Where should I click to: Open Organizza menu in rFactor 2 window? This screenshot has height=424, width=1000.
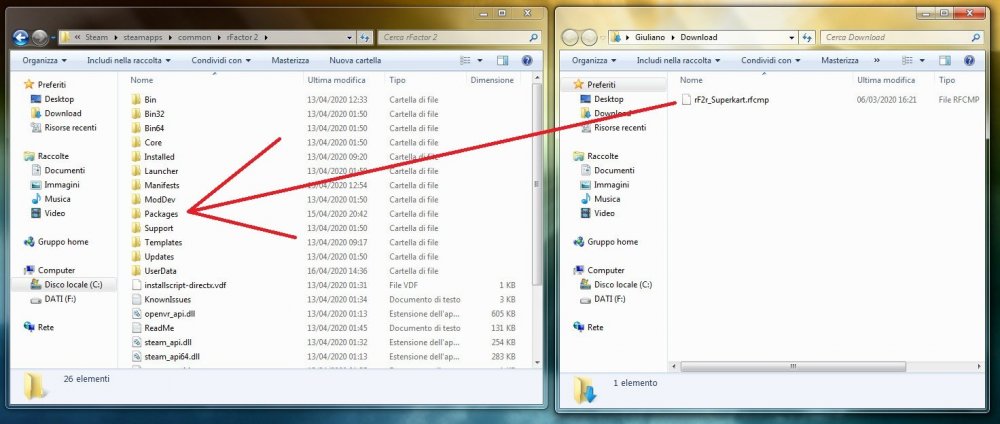[x=44, y=61]
